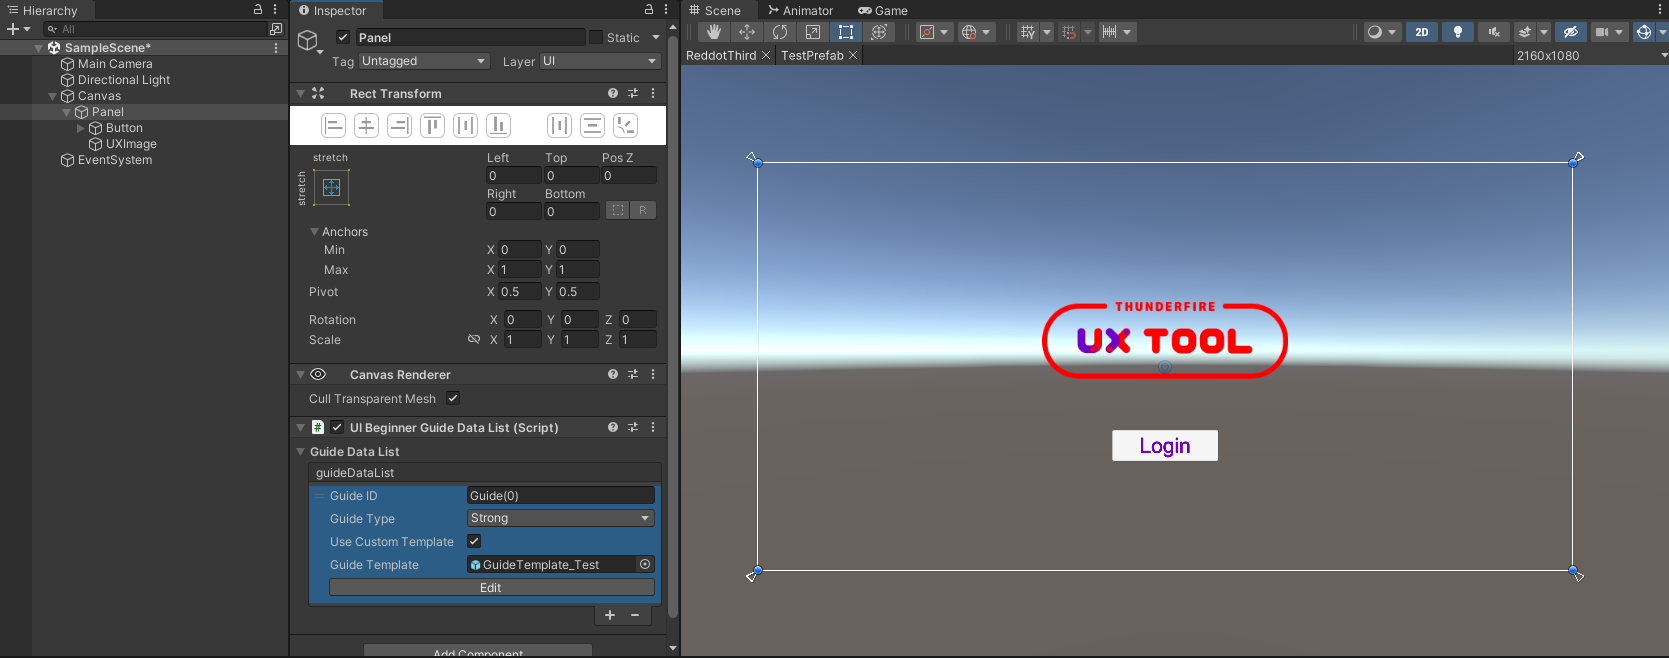Lock the Inspector panel
The width and height of the screenshot is (1669, 658).
[x=648, y=9]
